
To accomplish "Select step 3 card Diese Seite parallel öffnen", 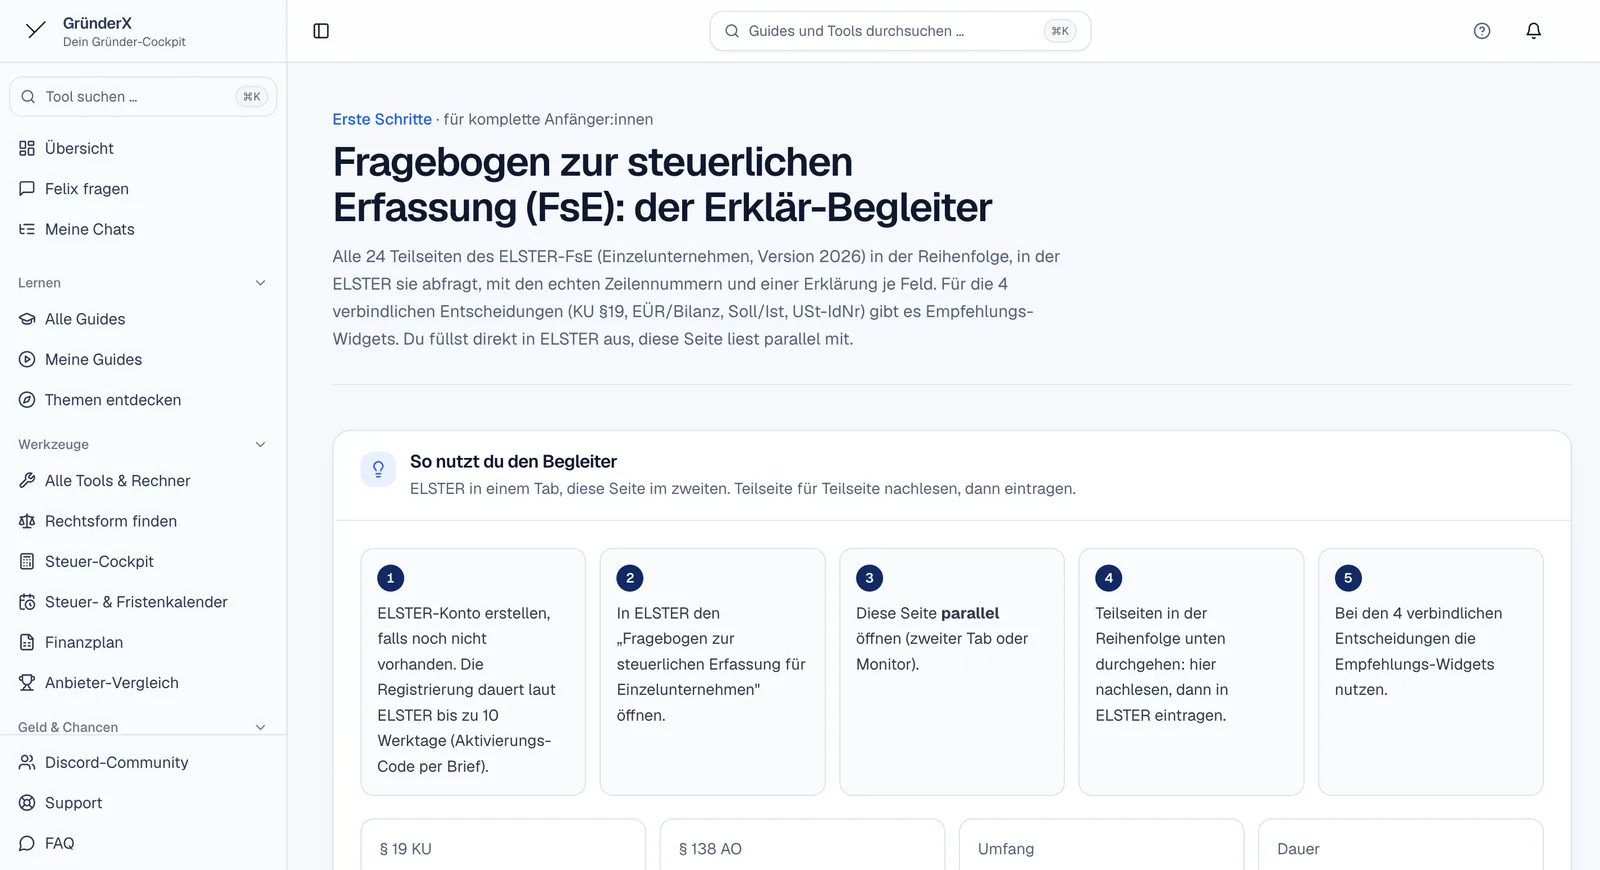I will 952,672.
